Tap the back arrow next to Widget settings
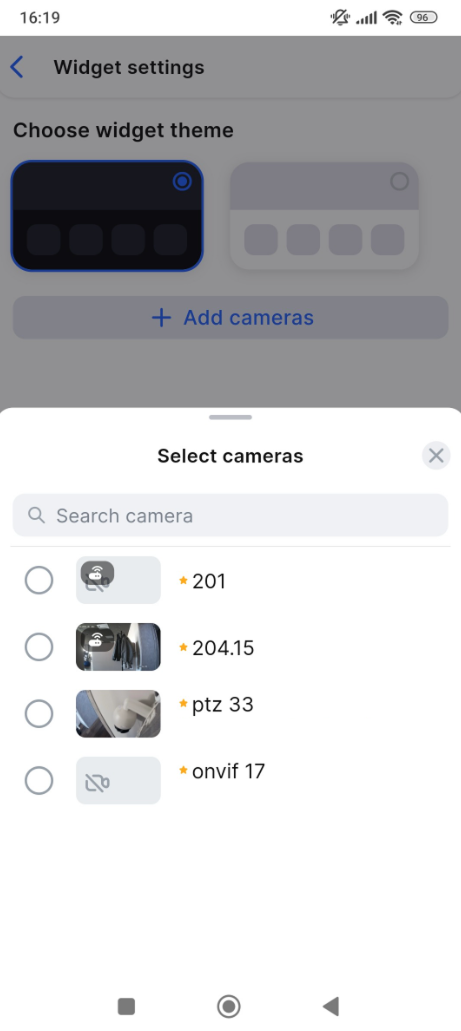Viewport: 461px width, 1031px height. click(17, 67)
